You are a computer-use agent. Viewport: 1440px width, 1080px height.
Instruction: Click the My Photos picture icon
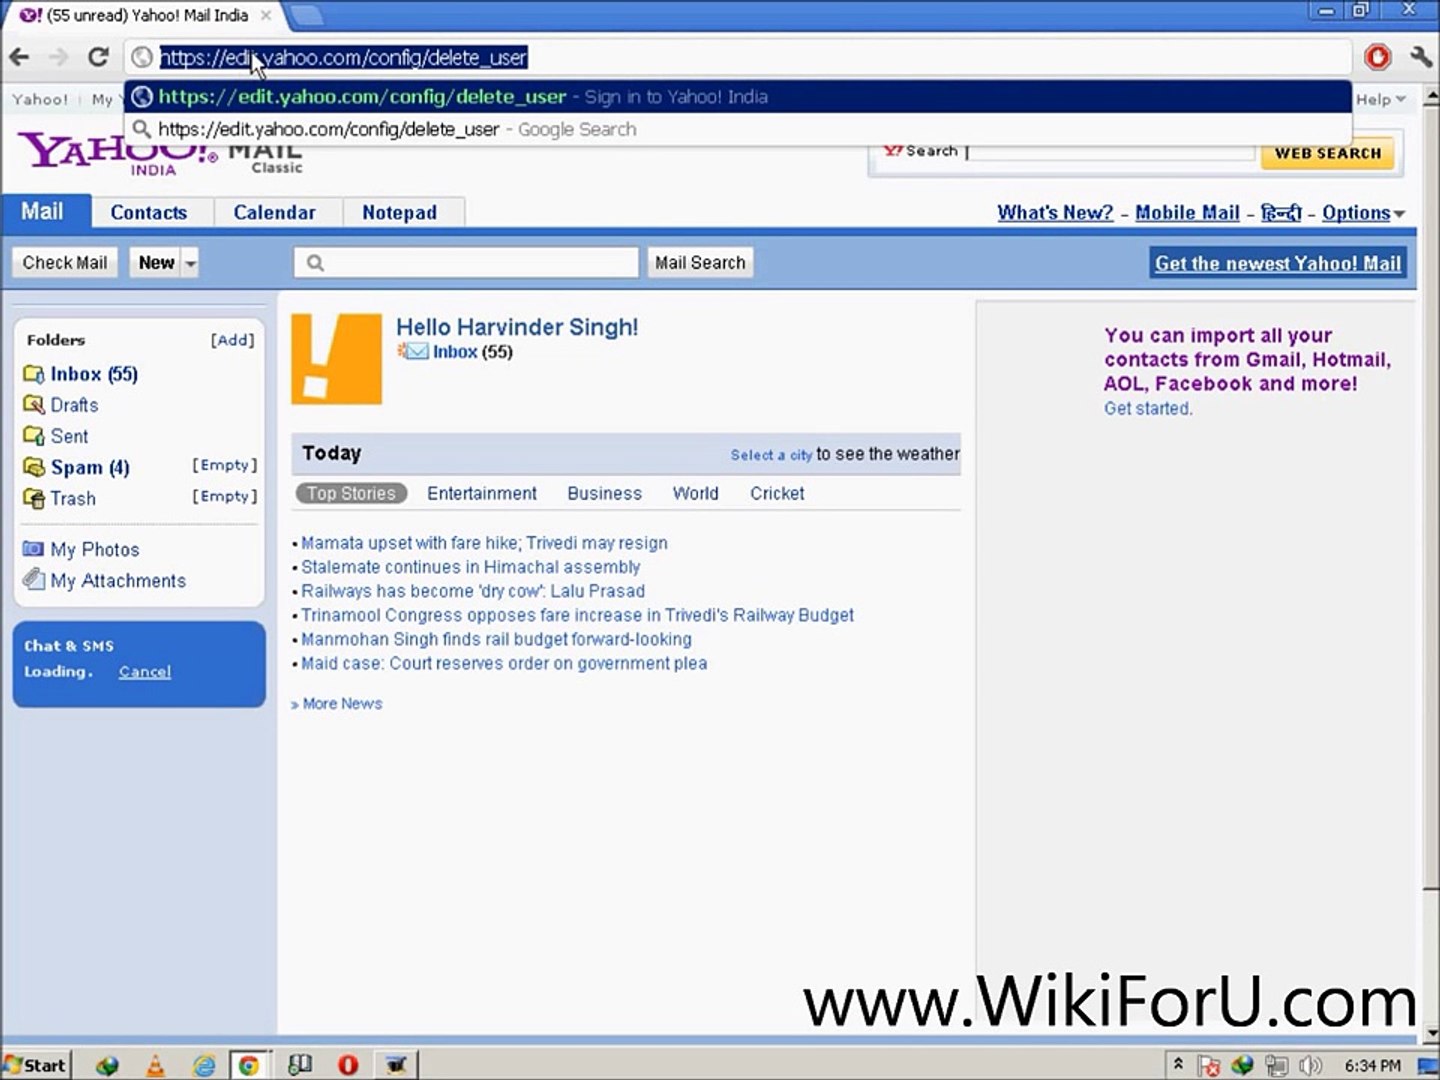click(33, 548)
